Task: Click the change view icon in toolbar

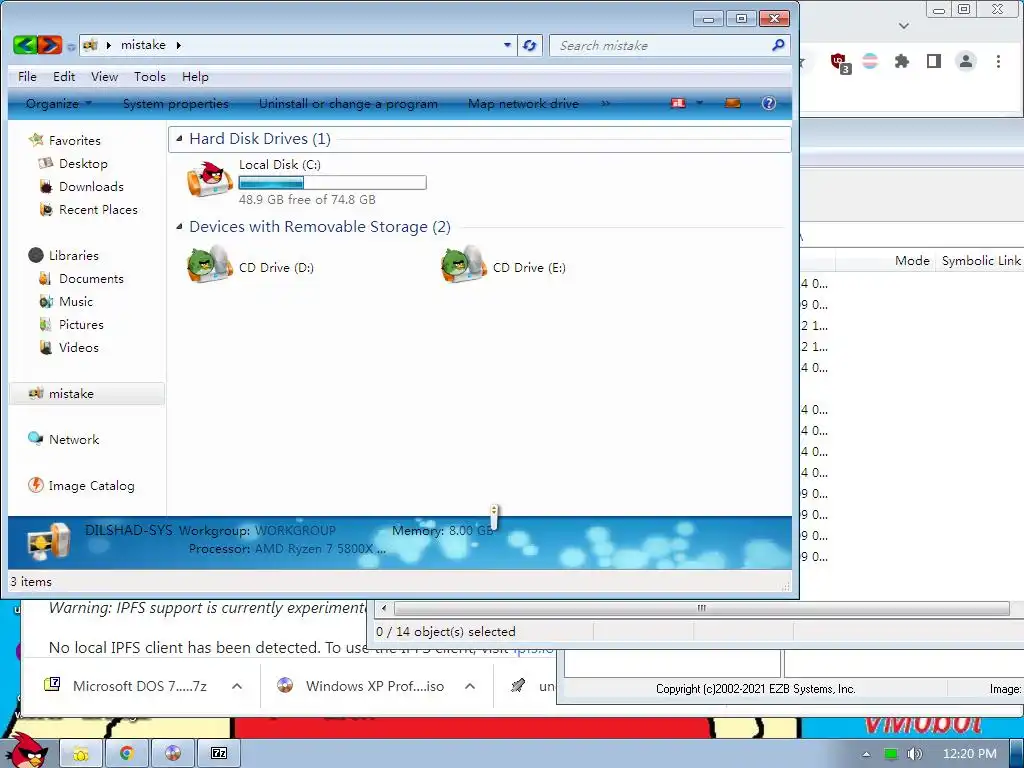Action: point(679,103)
